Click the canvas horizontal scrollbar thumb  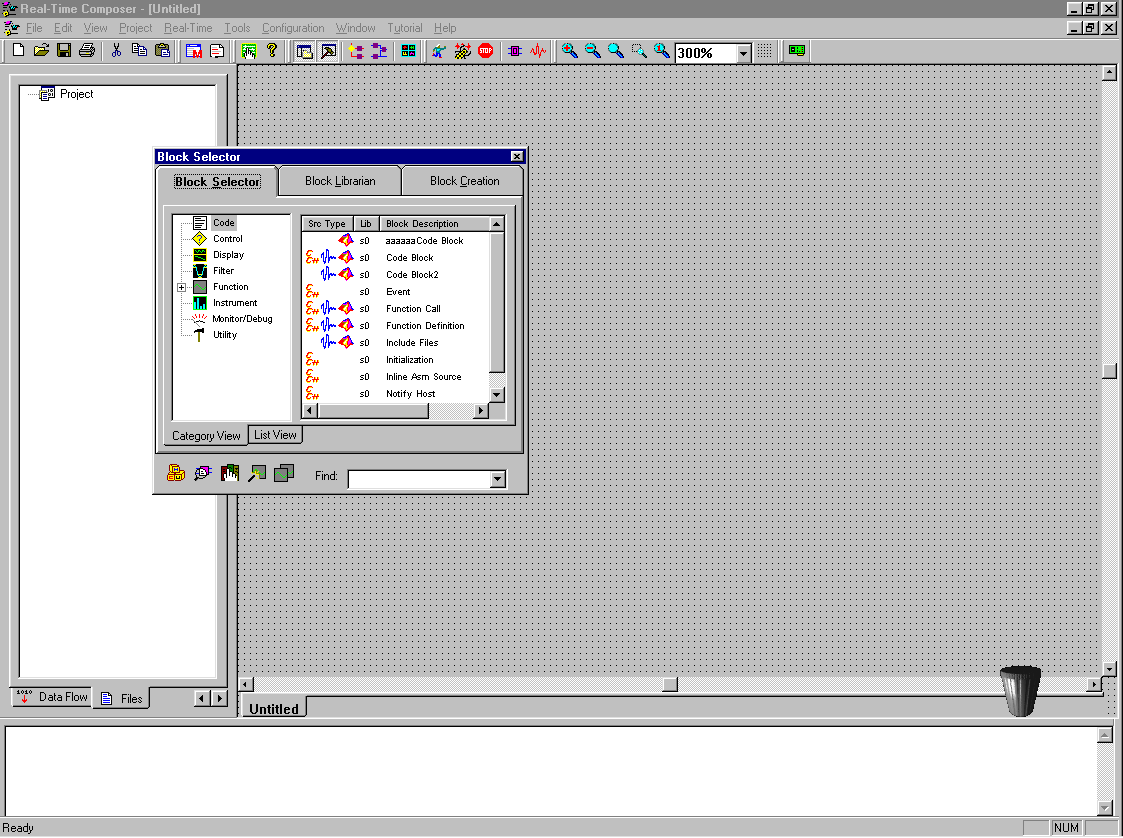670,685
